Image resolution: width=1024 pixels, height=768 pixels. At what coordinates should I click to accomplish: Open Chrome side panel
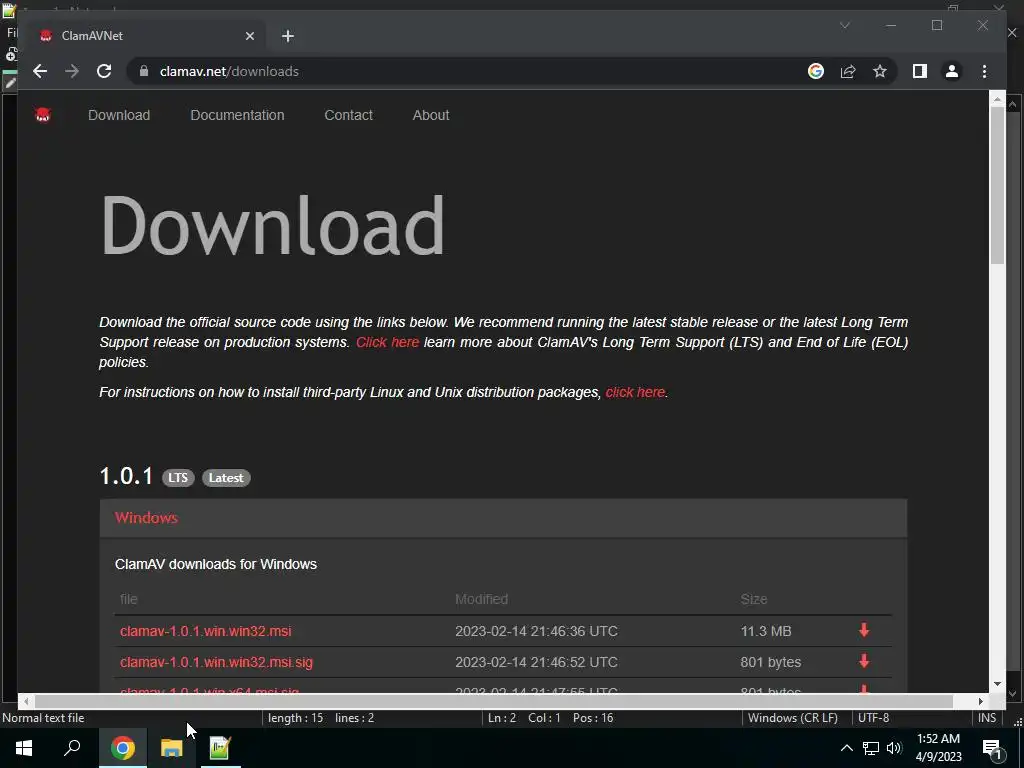[x=920, y=71]
